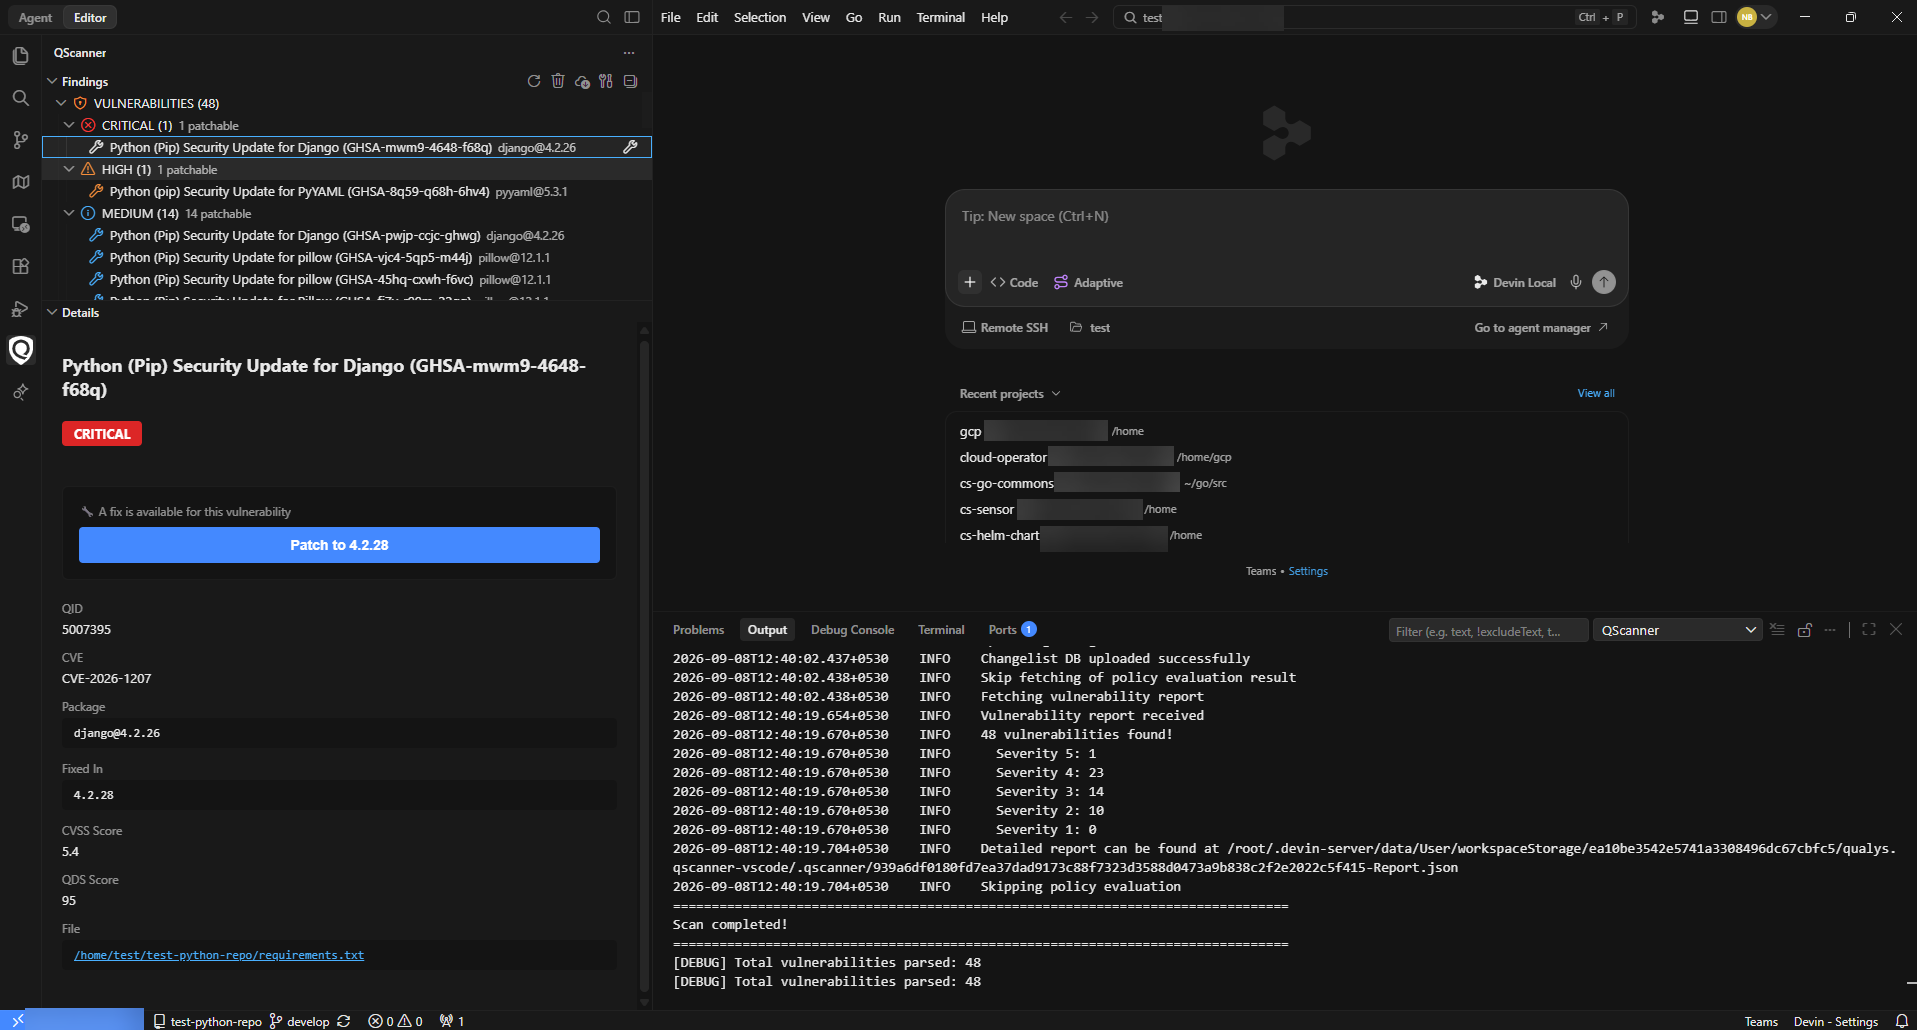Click Go to agent manager link
Image resolution: width=1917 pixels, height=1030 pixels.
[1541, 328]
